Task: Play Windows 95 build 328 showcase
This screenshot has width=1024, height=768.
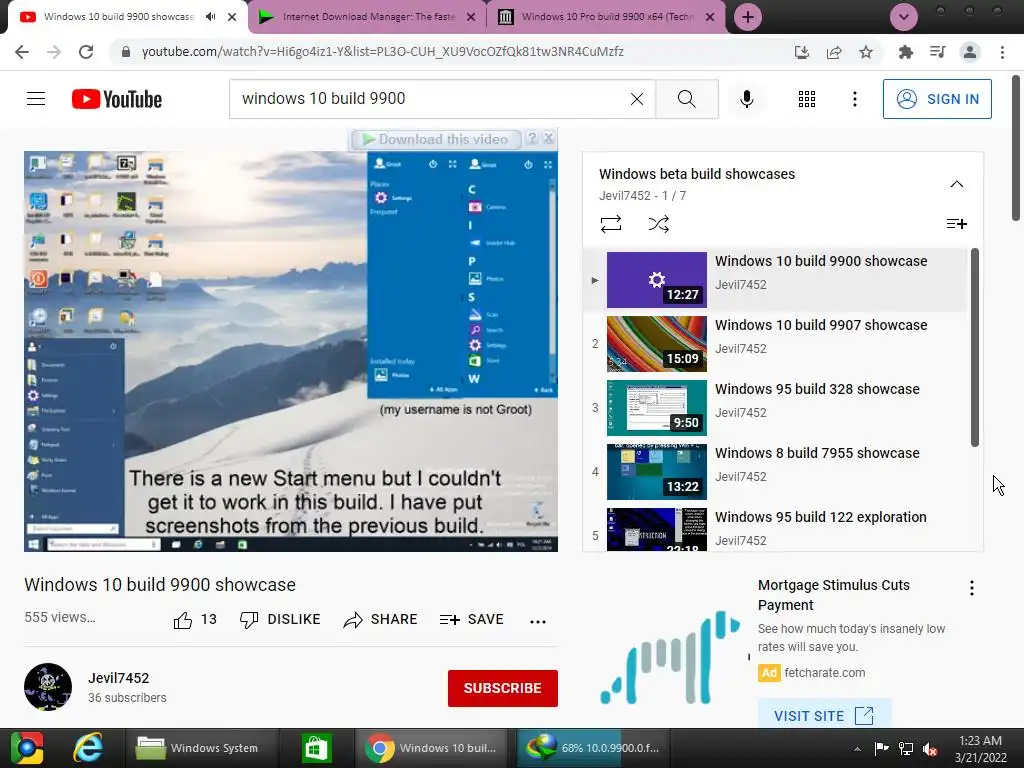Action: coord(775,408)
